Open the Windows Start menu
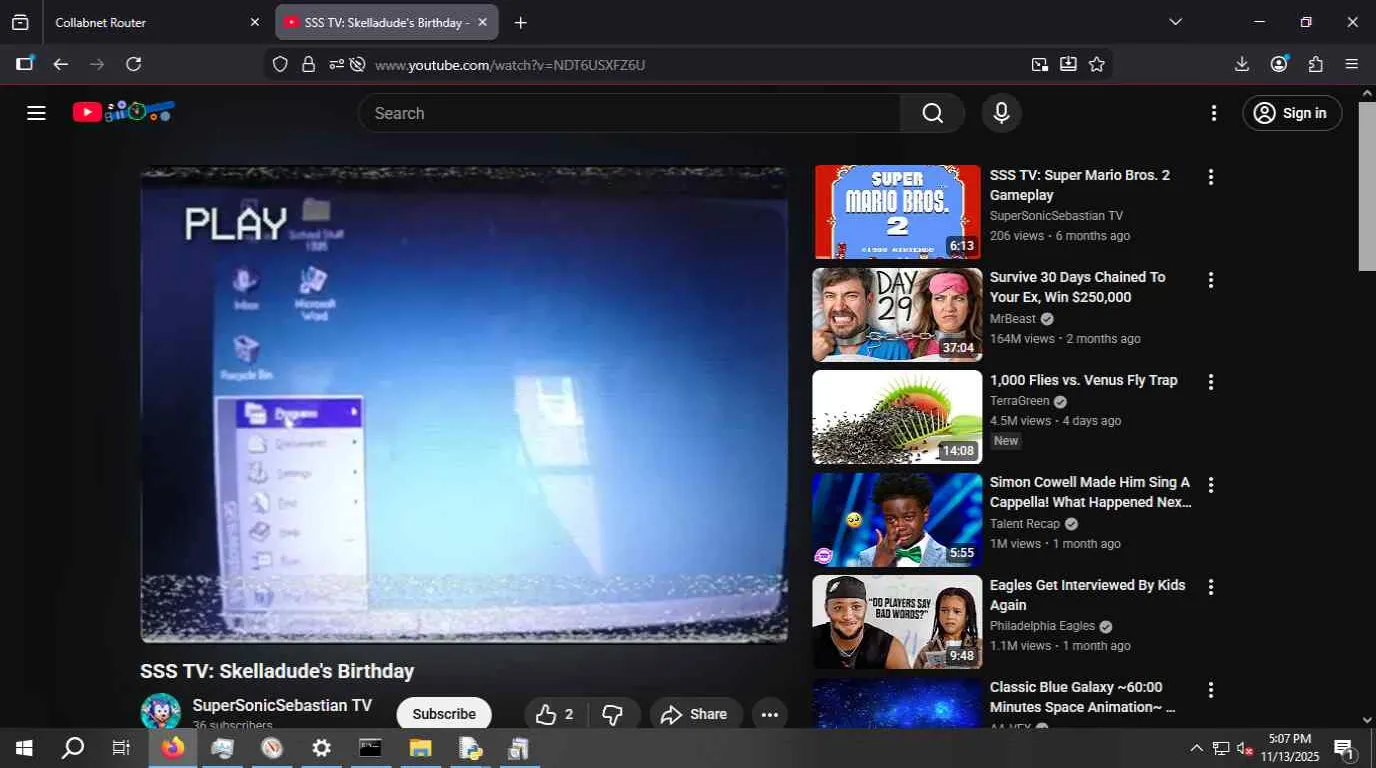 tap(24, 748)
